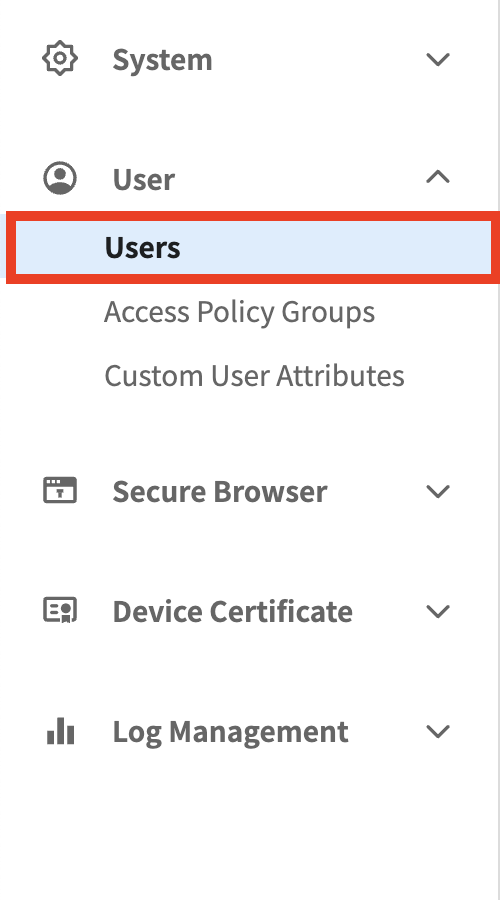Click the User profile avatar icon

60,178
